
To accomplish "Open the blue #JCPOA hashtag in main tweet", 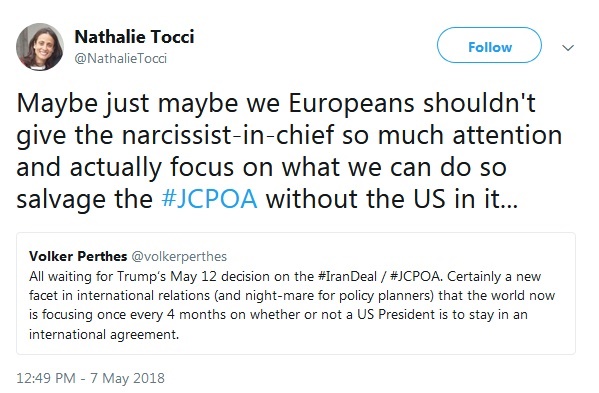I will point(209,199).
